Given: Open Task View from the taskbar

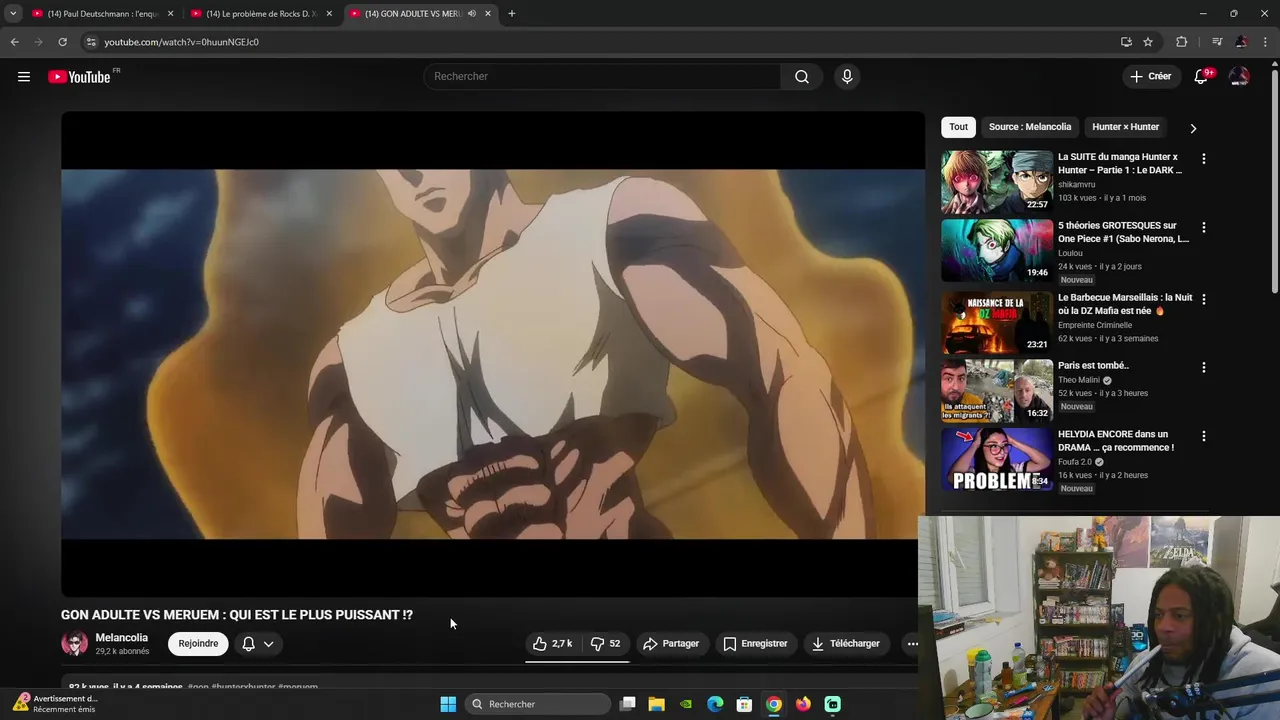Looking at the screenshot, I should click(628, 704).
